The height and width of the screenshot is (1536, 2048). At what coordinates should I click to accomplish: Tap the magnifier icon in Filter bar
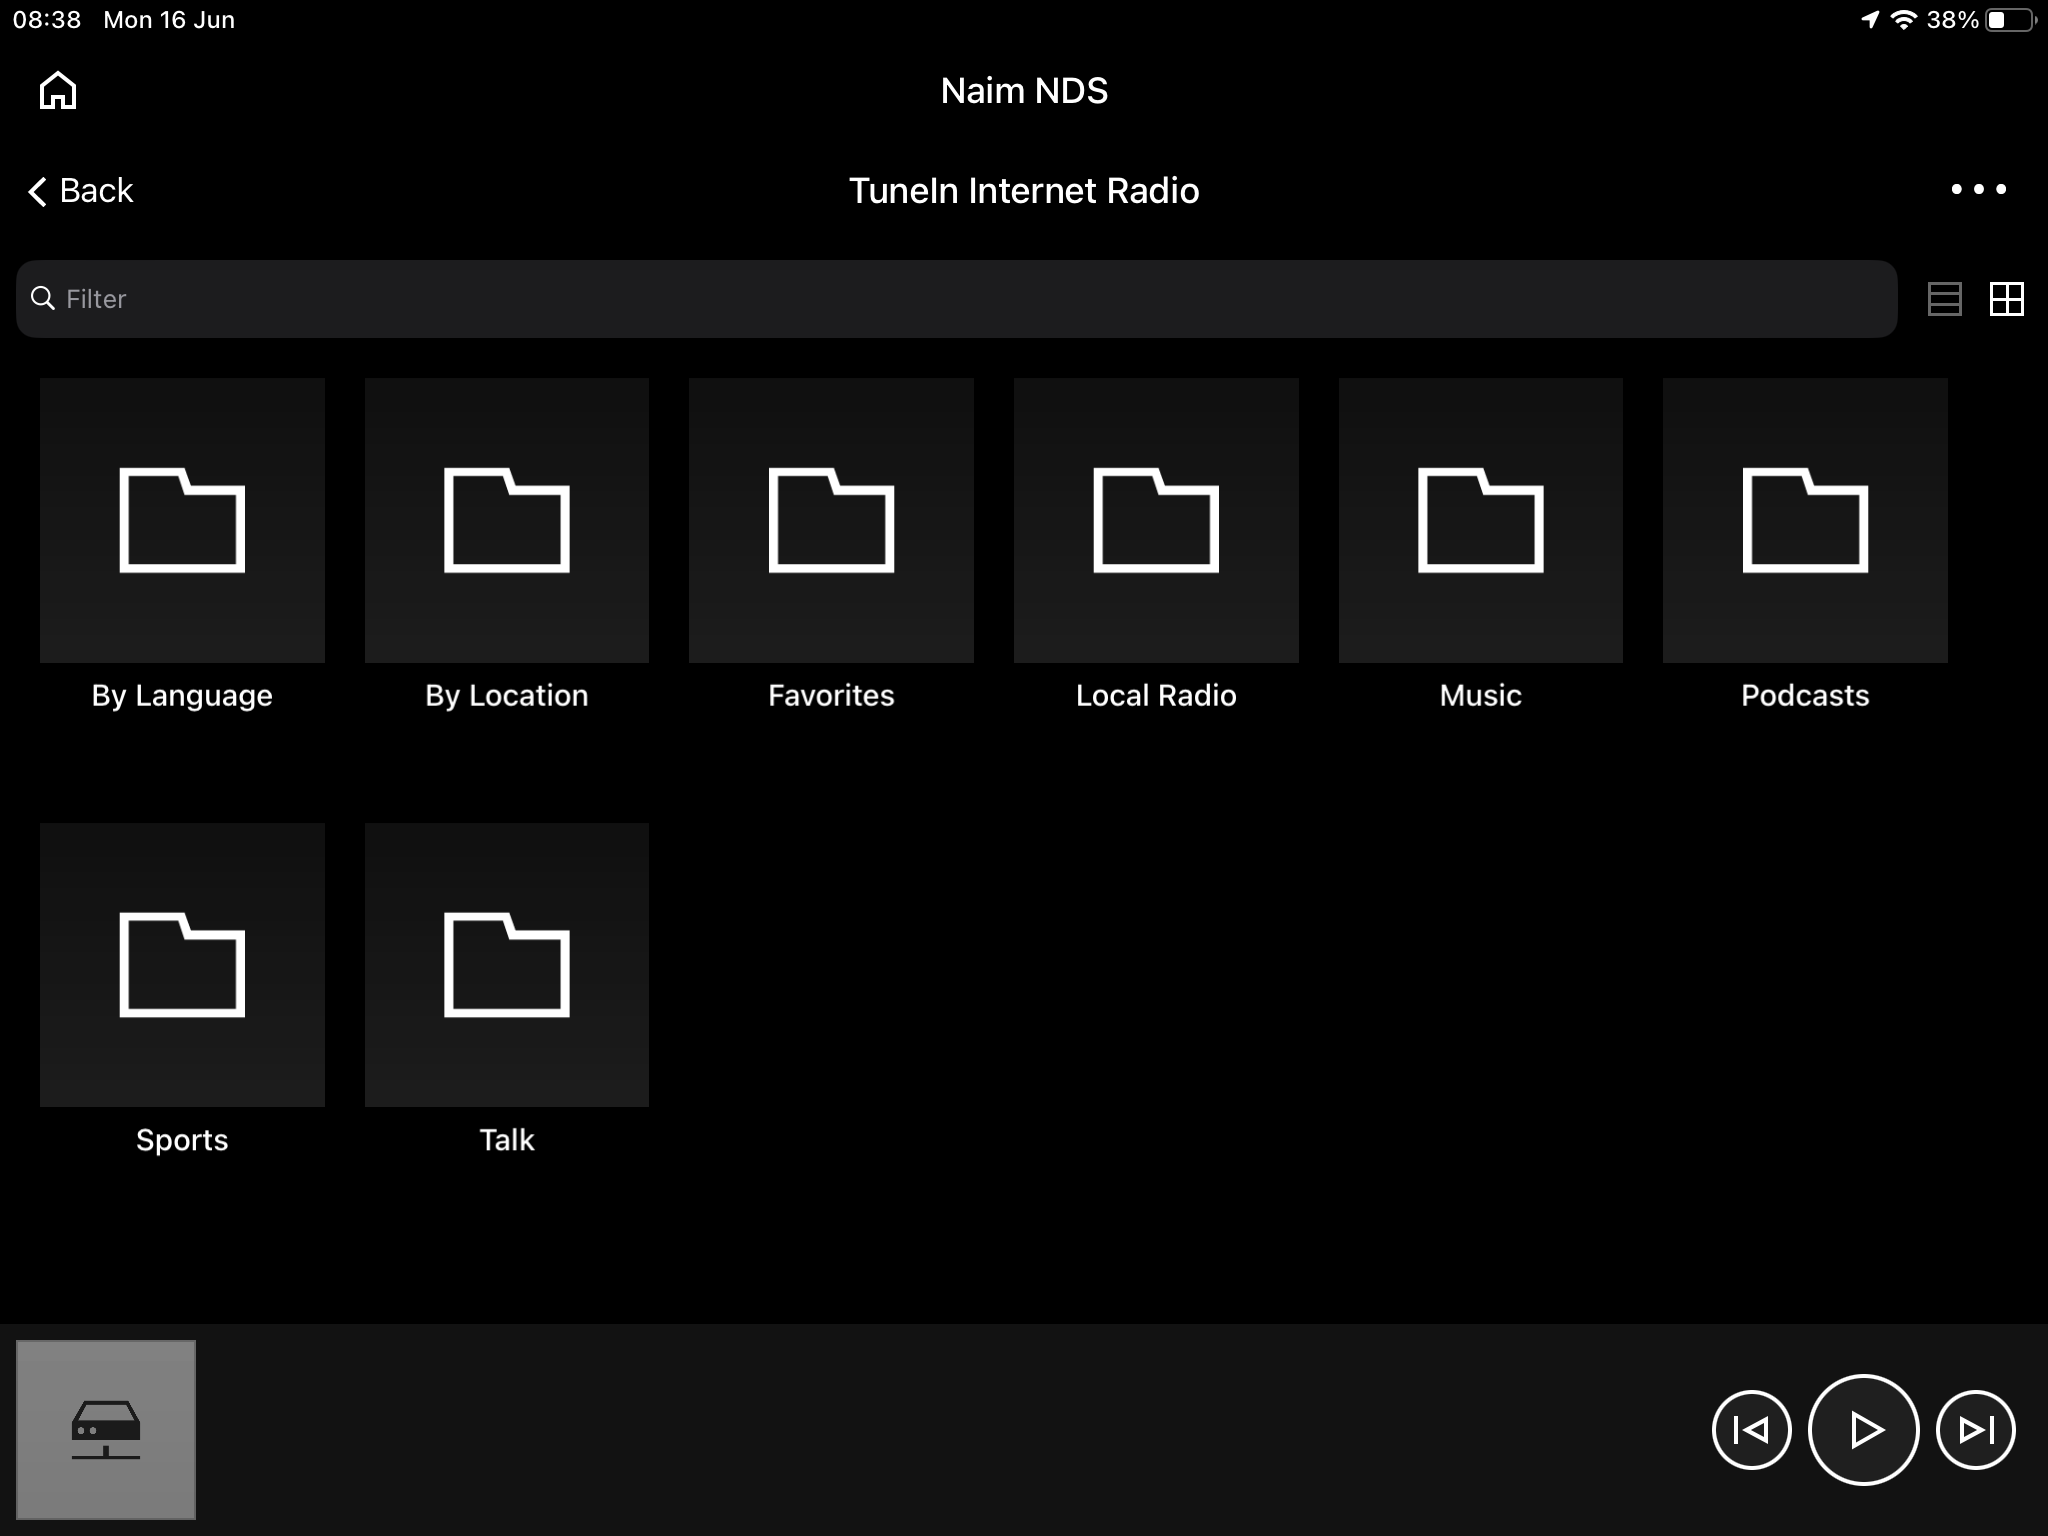[43, 298]
